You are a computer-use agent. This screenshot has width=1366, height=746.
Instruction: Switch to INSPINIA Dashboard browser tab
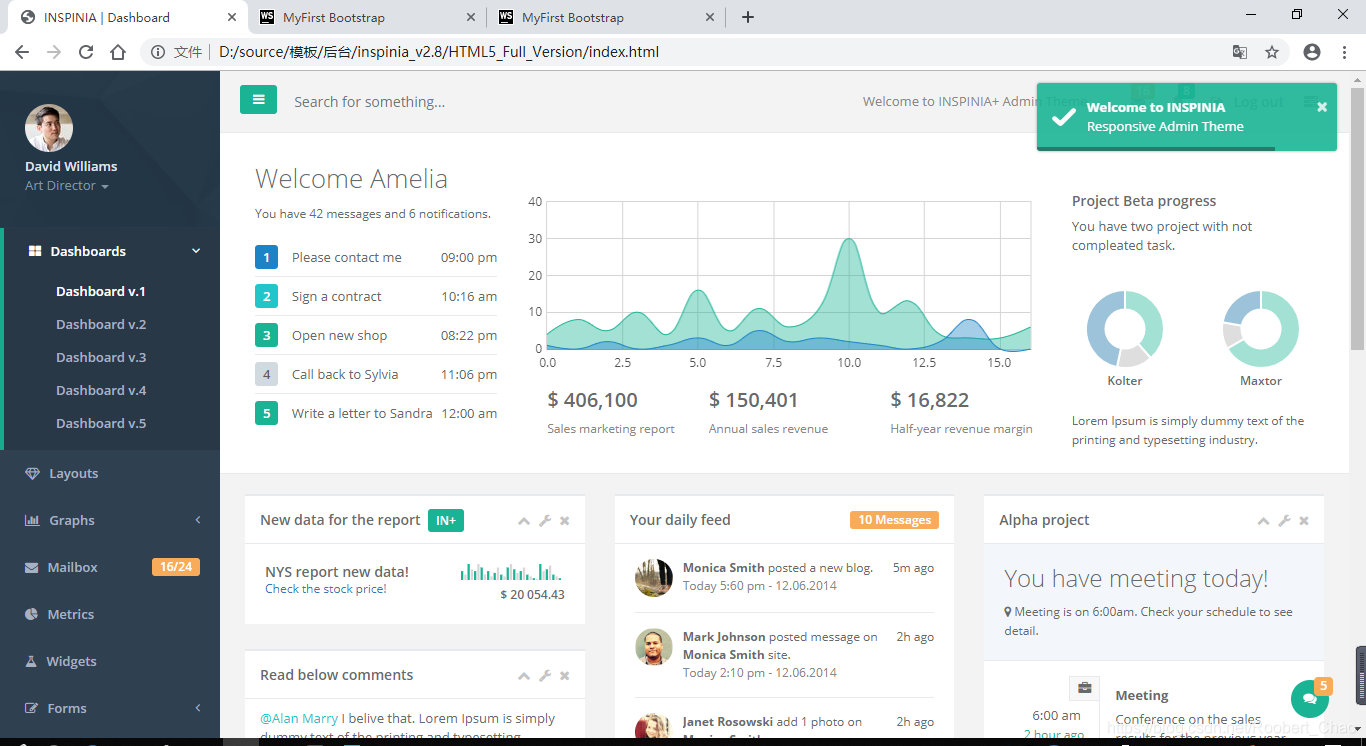[x=125, y=17]
